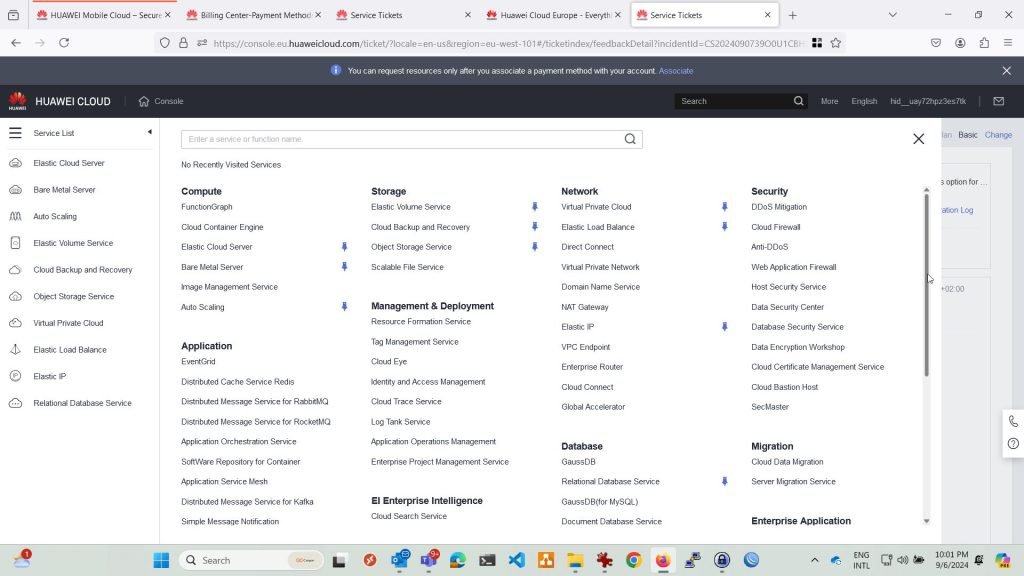1024x576 pixels.
Task: Close the service list overlay with X
Action: click(918, 139)
